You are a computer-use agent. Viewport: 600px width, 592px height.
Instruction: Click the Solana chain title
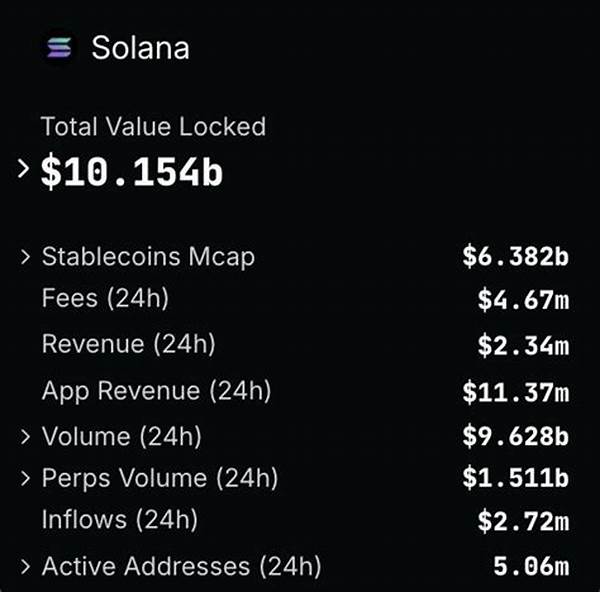[x=140, y=47]
